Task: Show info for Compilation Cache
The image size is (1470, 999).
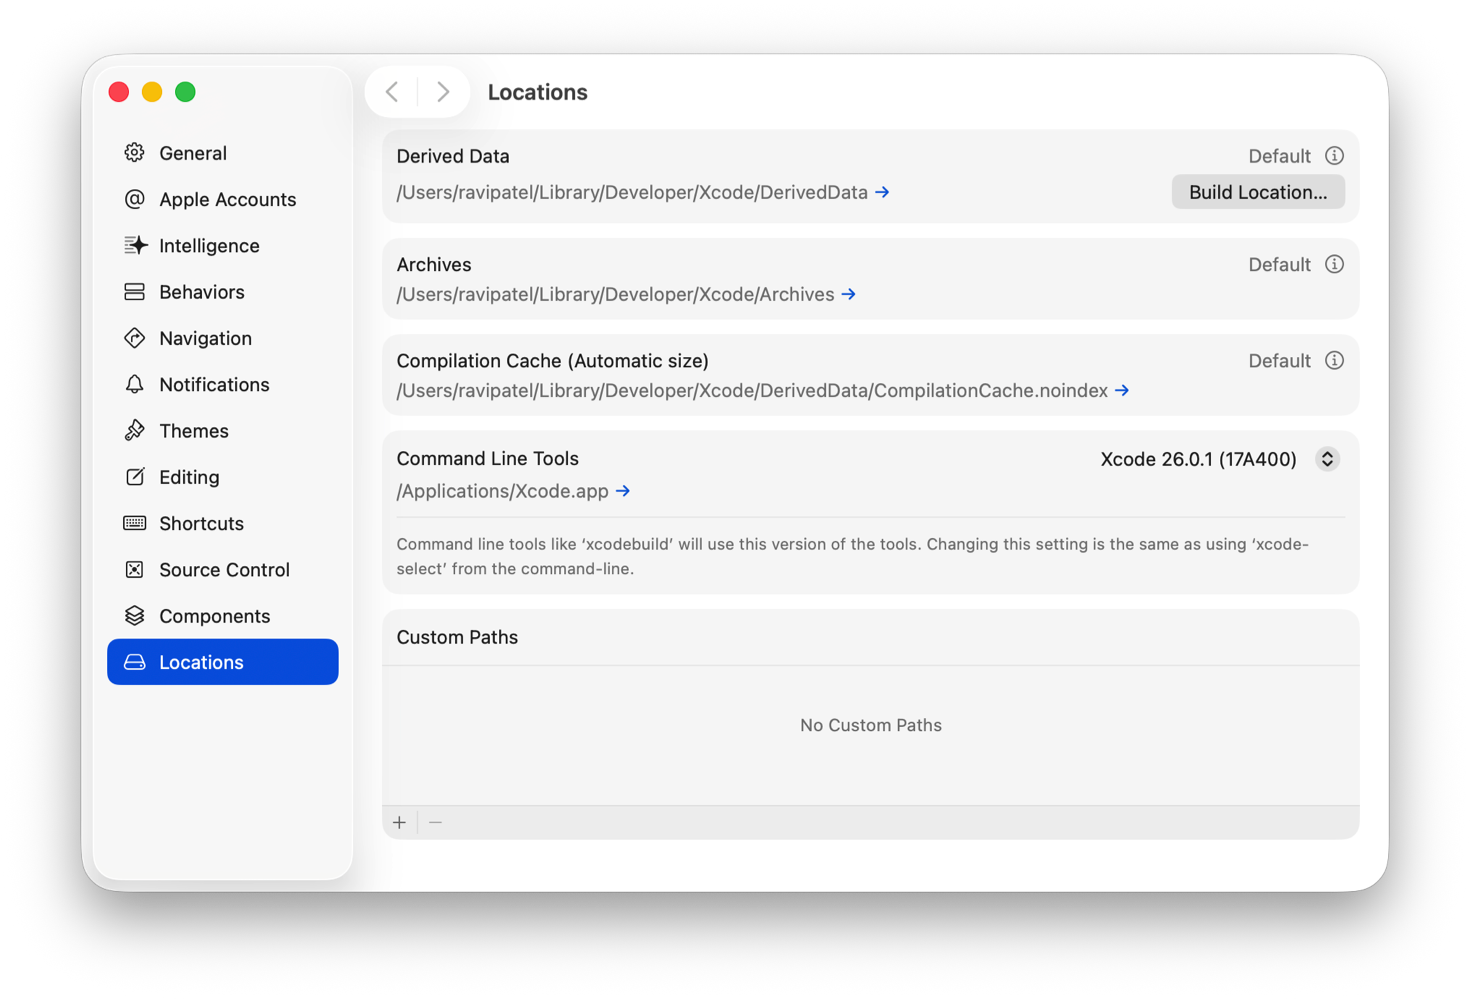Action: point(1334,360)
